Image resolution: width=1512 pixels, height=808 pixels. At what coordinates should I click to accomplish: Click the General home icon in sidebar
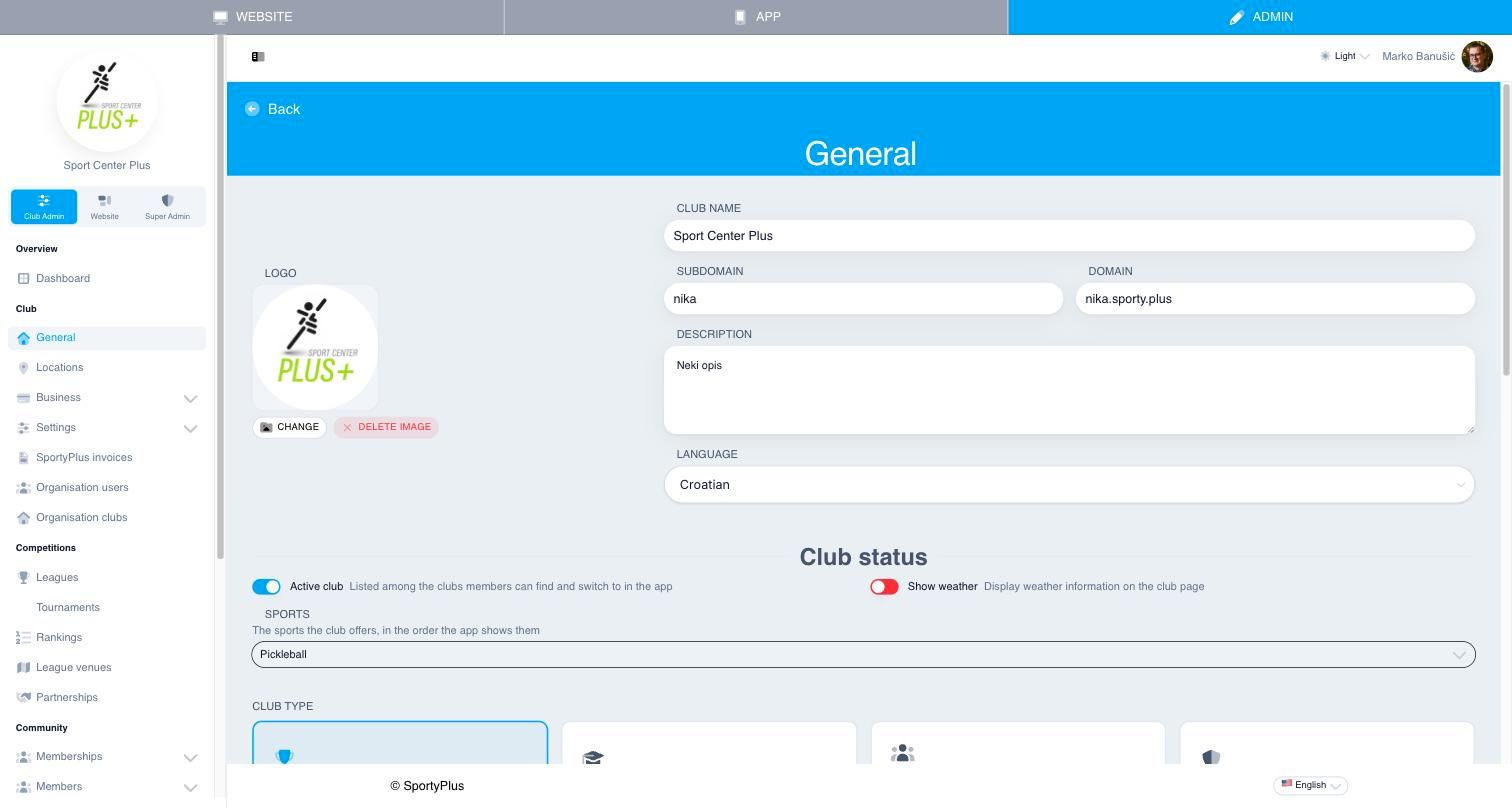(x=24, y=338)
